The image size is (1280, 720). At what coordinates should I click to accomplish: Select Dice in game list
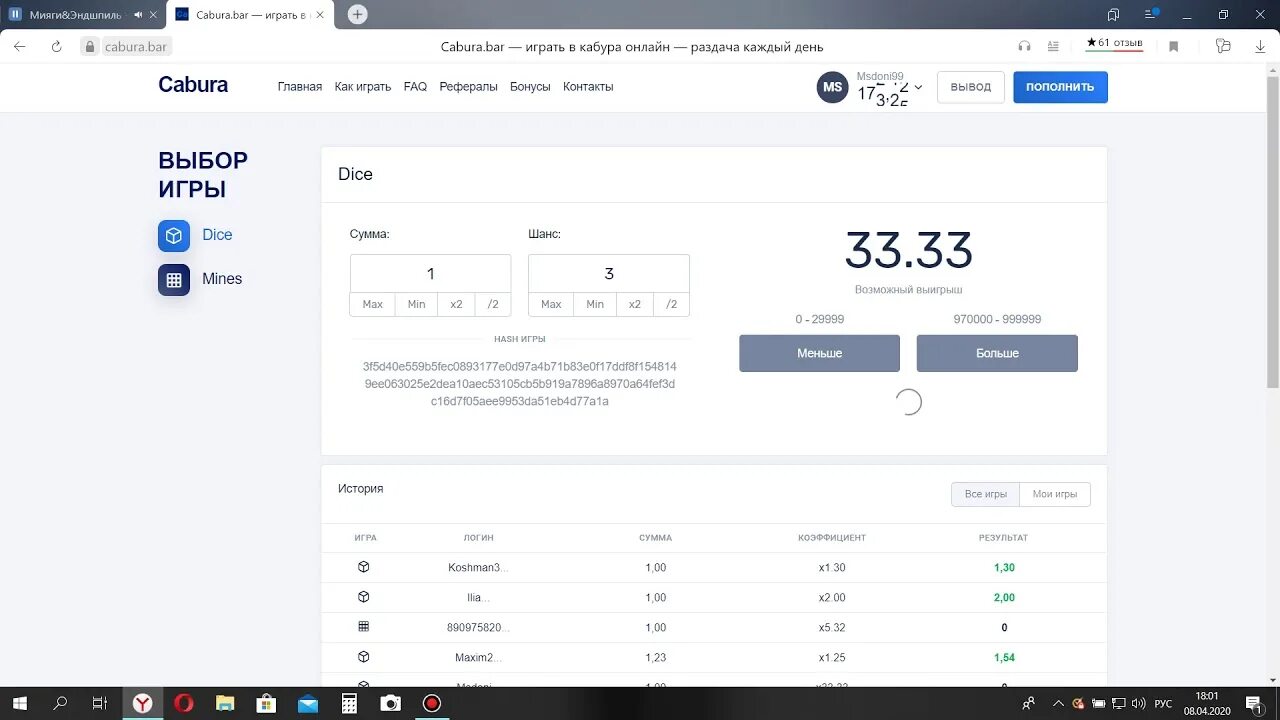click(x=217, y=235)
